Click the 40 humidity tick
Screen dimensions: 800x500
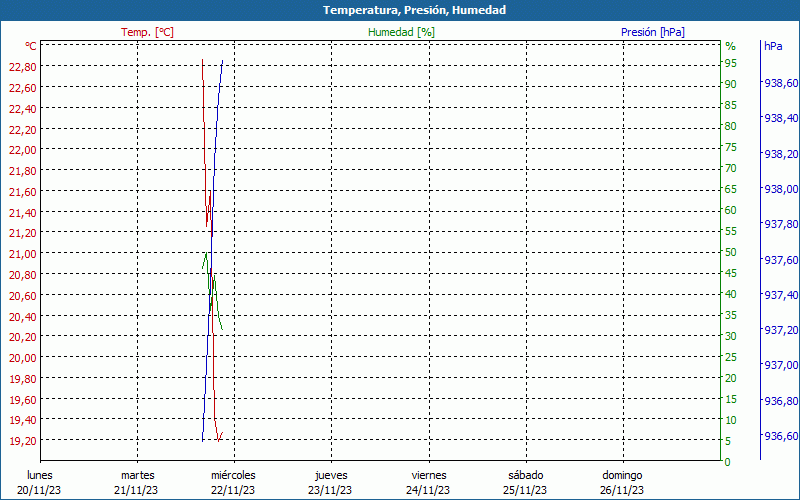click(731, 294)
